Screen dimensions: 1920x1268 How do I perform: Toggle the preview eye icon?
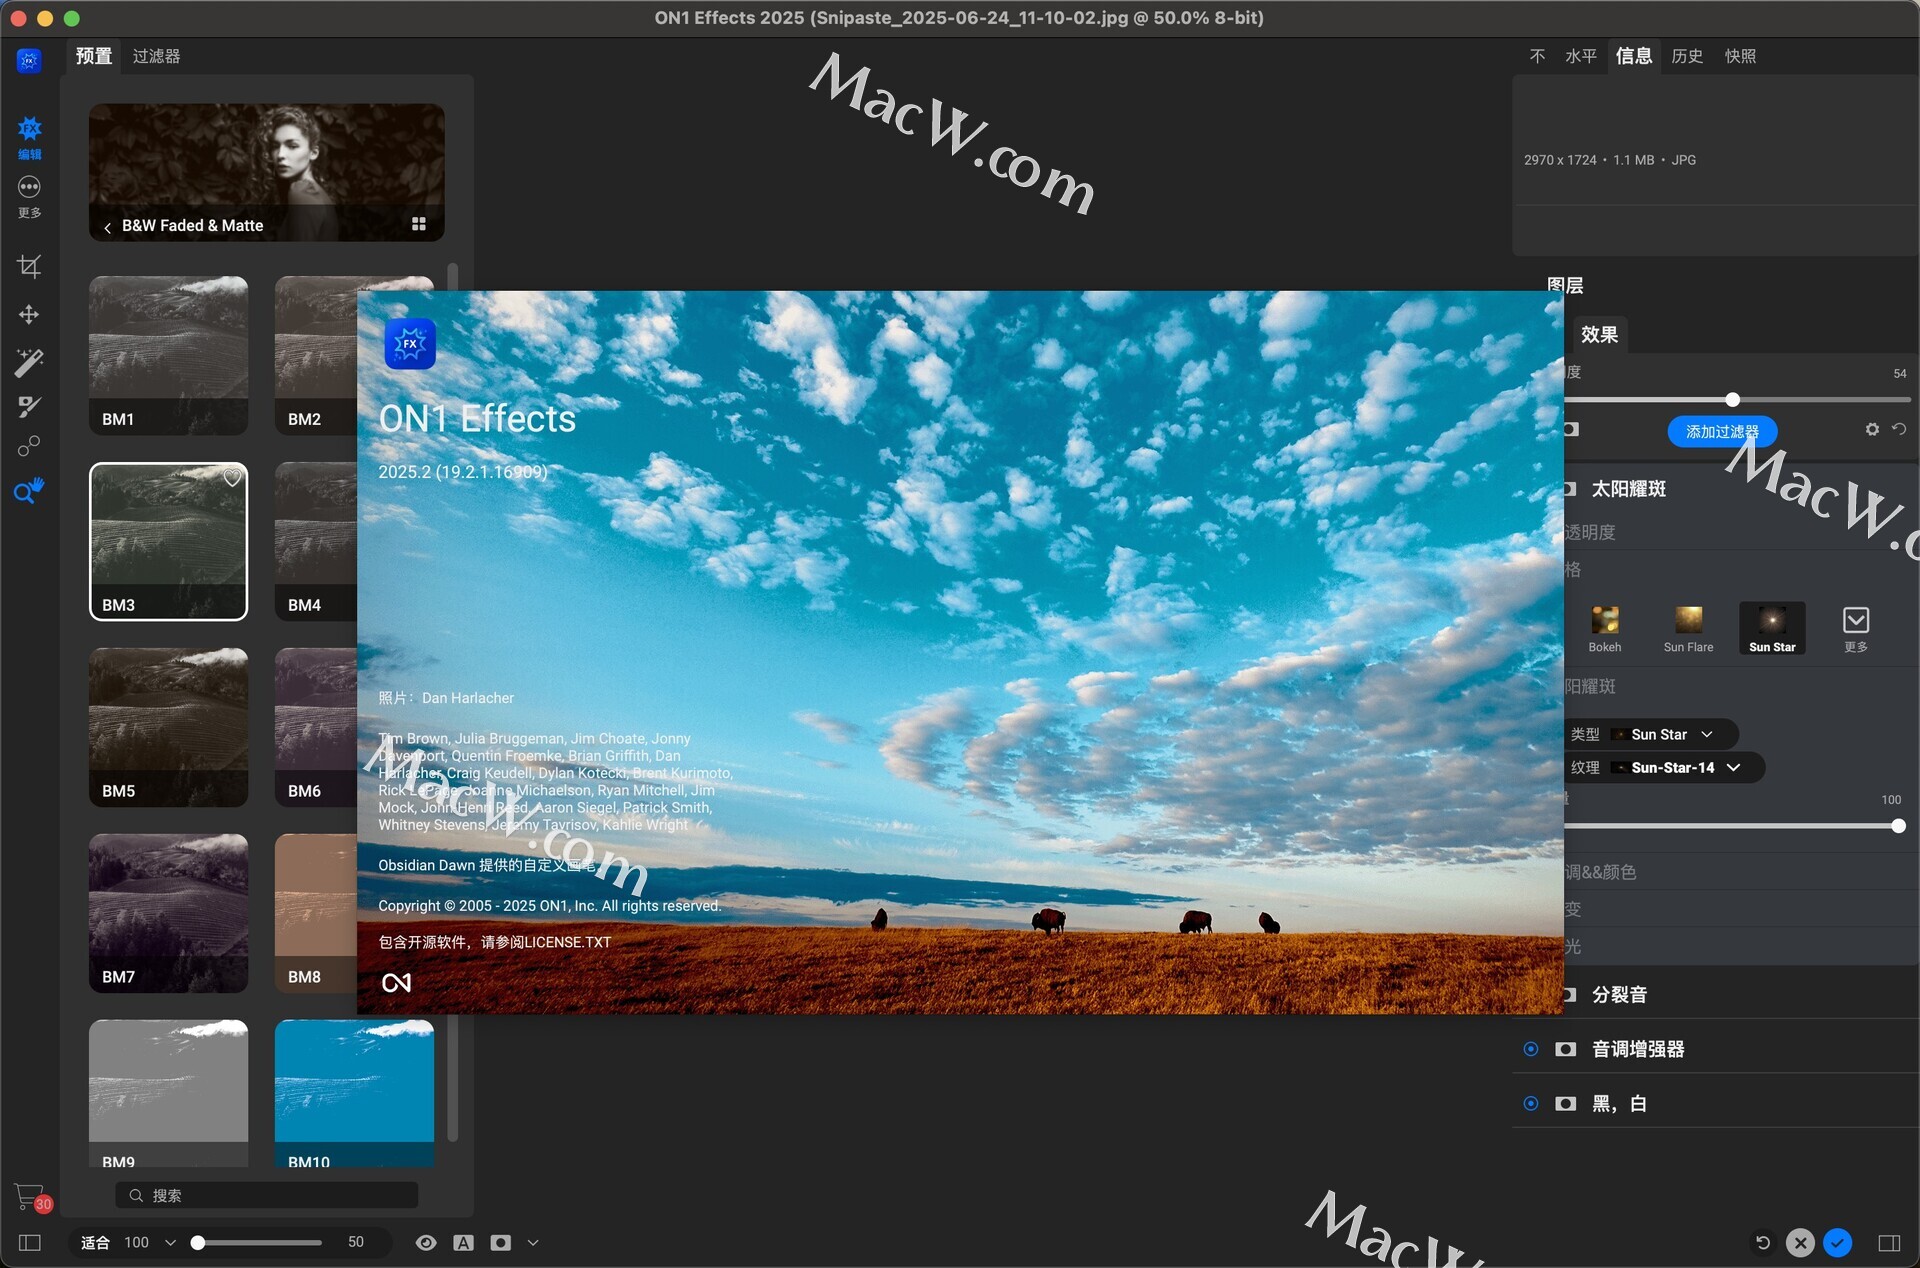pos(426,1242)
